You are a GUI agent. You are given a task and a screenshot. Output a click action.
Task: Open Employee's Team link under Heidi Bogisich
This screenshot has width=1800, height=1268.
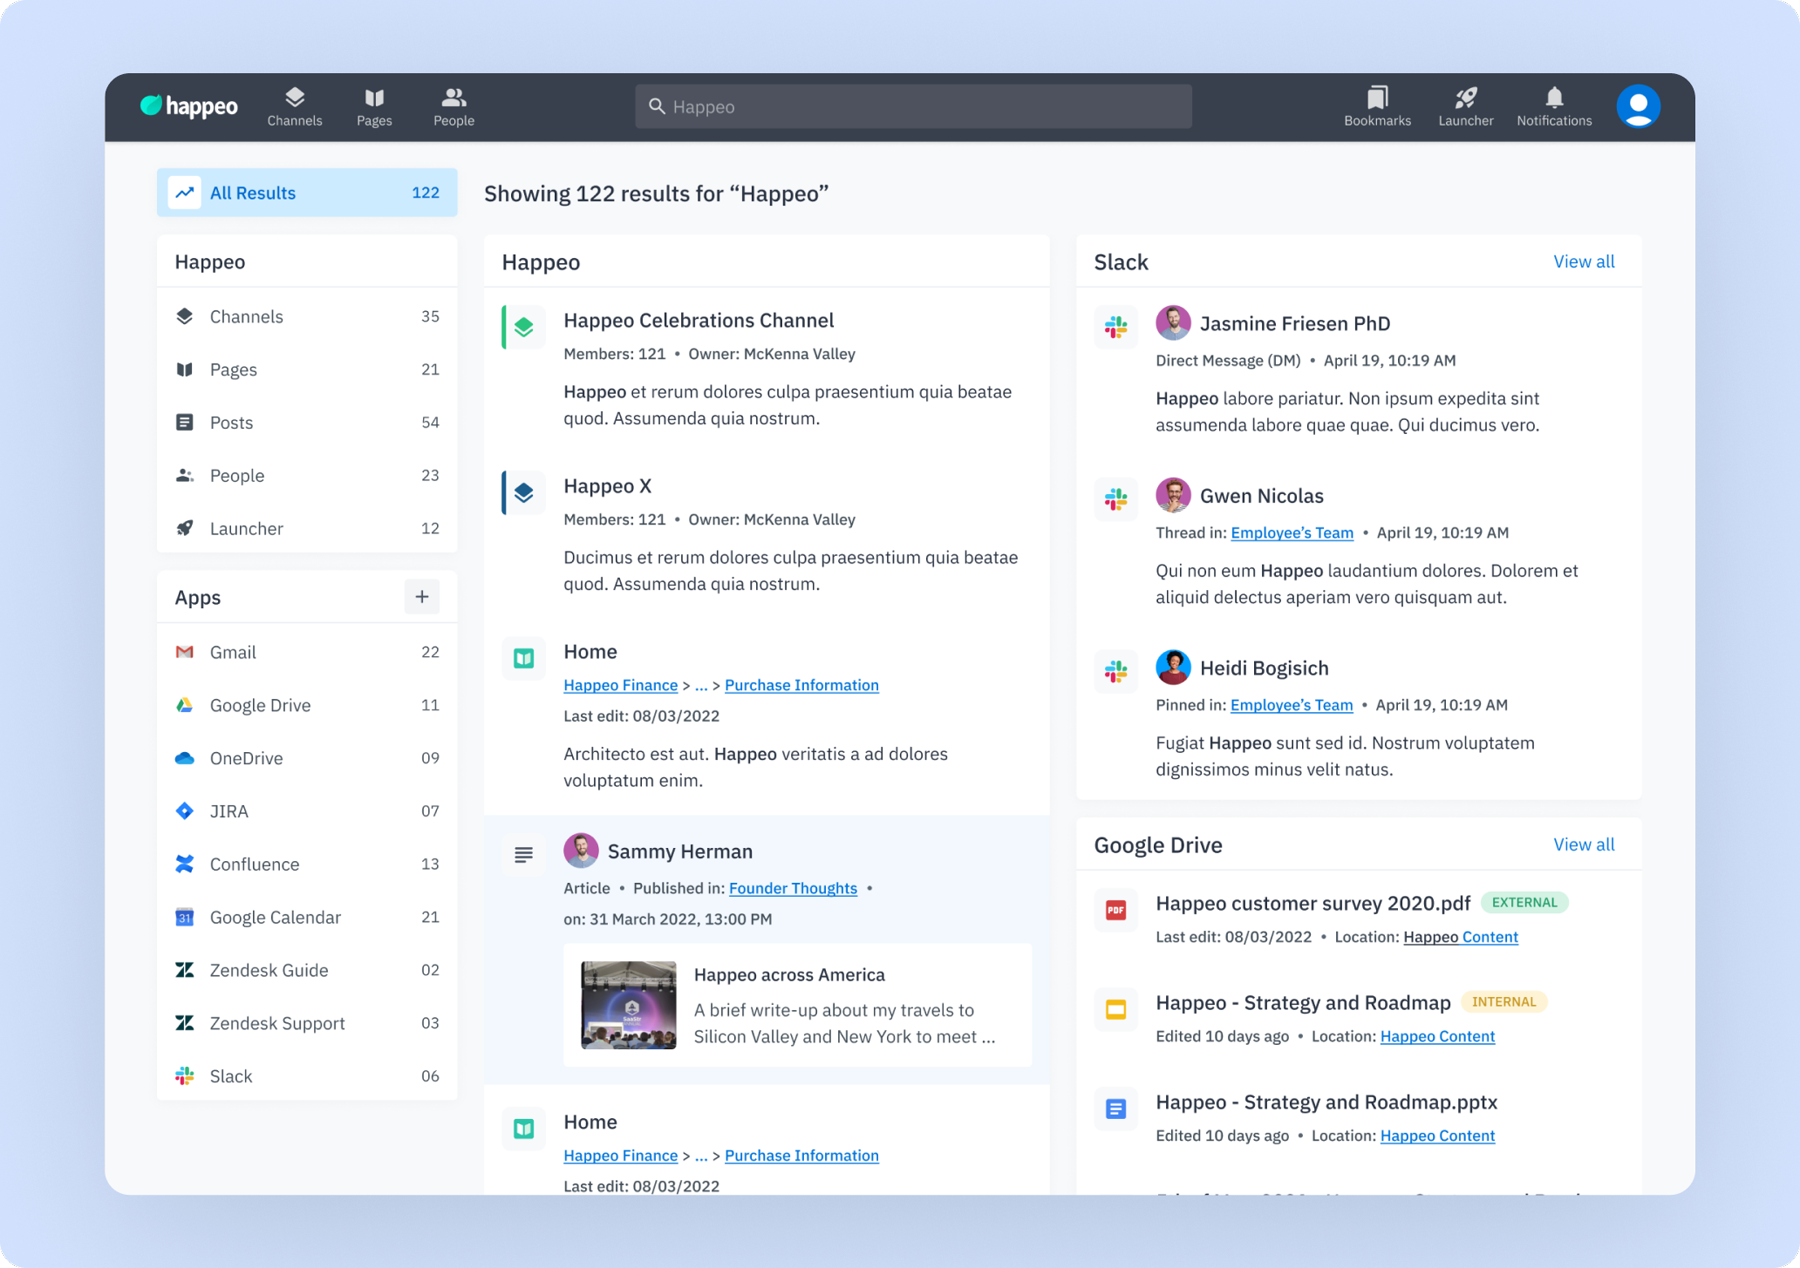pyautogui.click(x=1291, y=705)
